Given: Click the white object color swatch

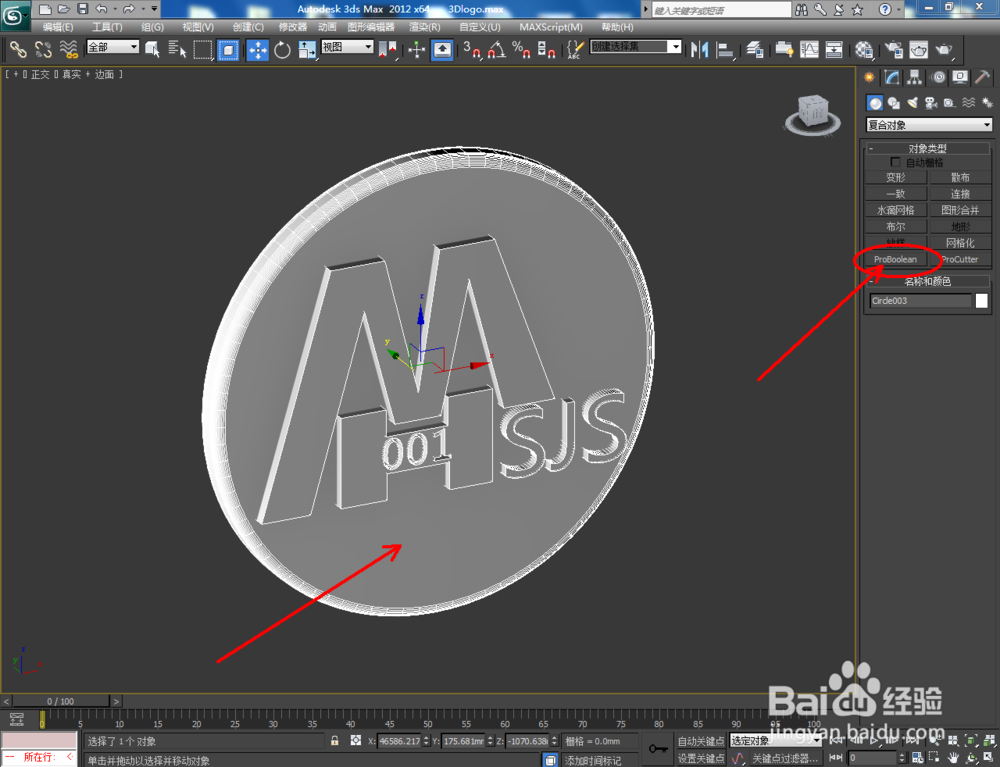Looking at the screenshot, I should [982, 301].
